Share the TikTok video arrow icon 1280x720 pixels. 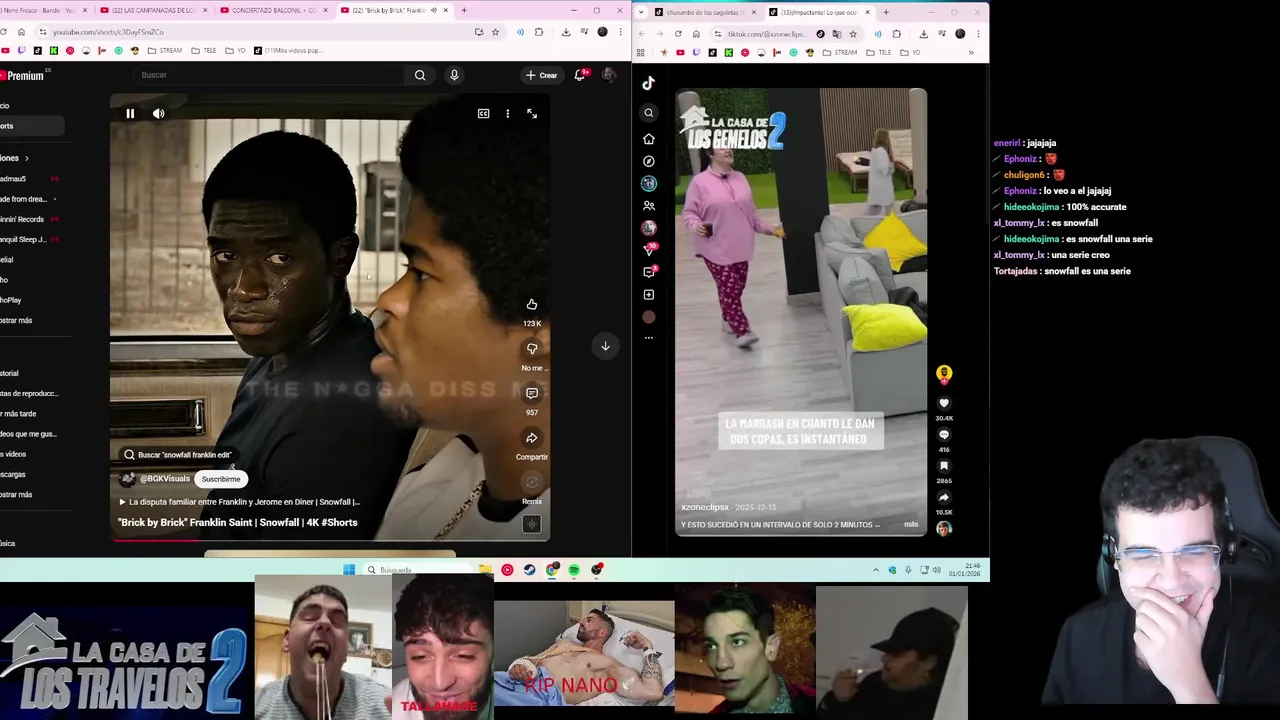coord(944,497)
